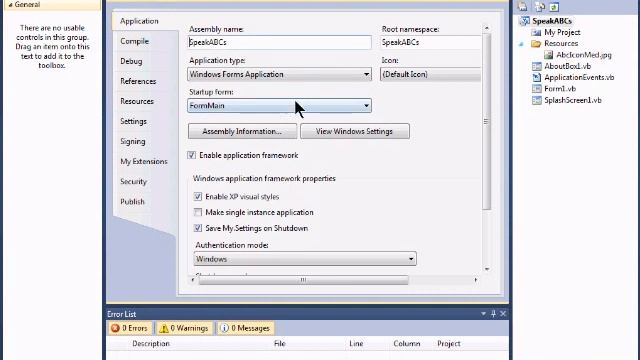Sort Error List by File column
Image resolution: width=640 pixels, height=360 pixels.
[x=280, y=344]
